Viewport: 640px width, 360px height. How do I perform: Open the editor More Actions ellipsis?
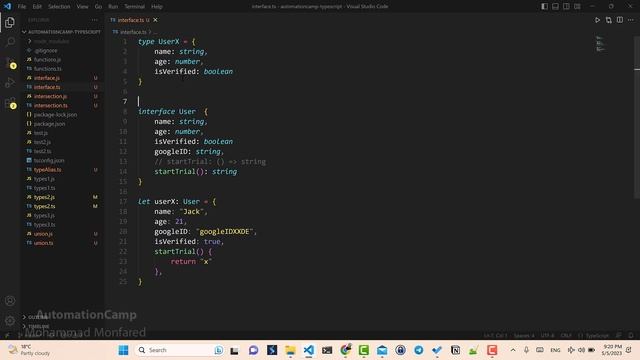[631, 20]
